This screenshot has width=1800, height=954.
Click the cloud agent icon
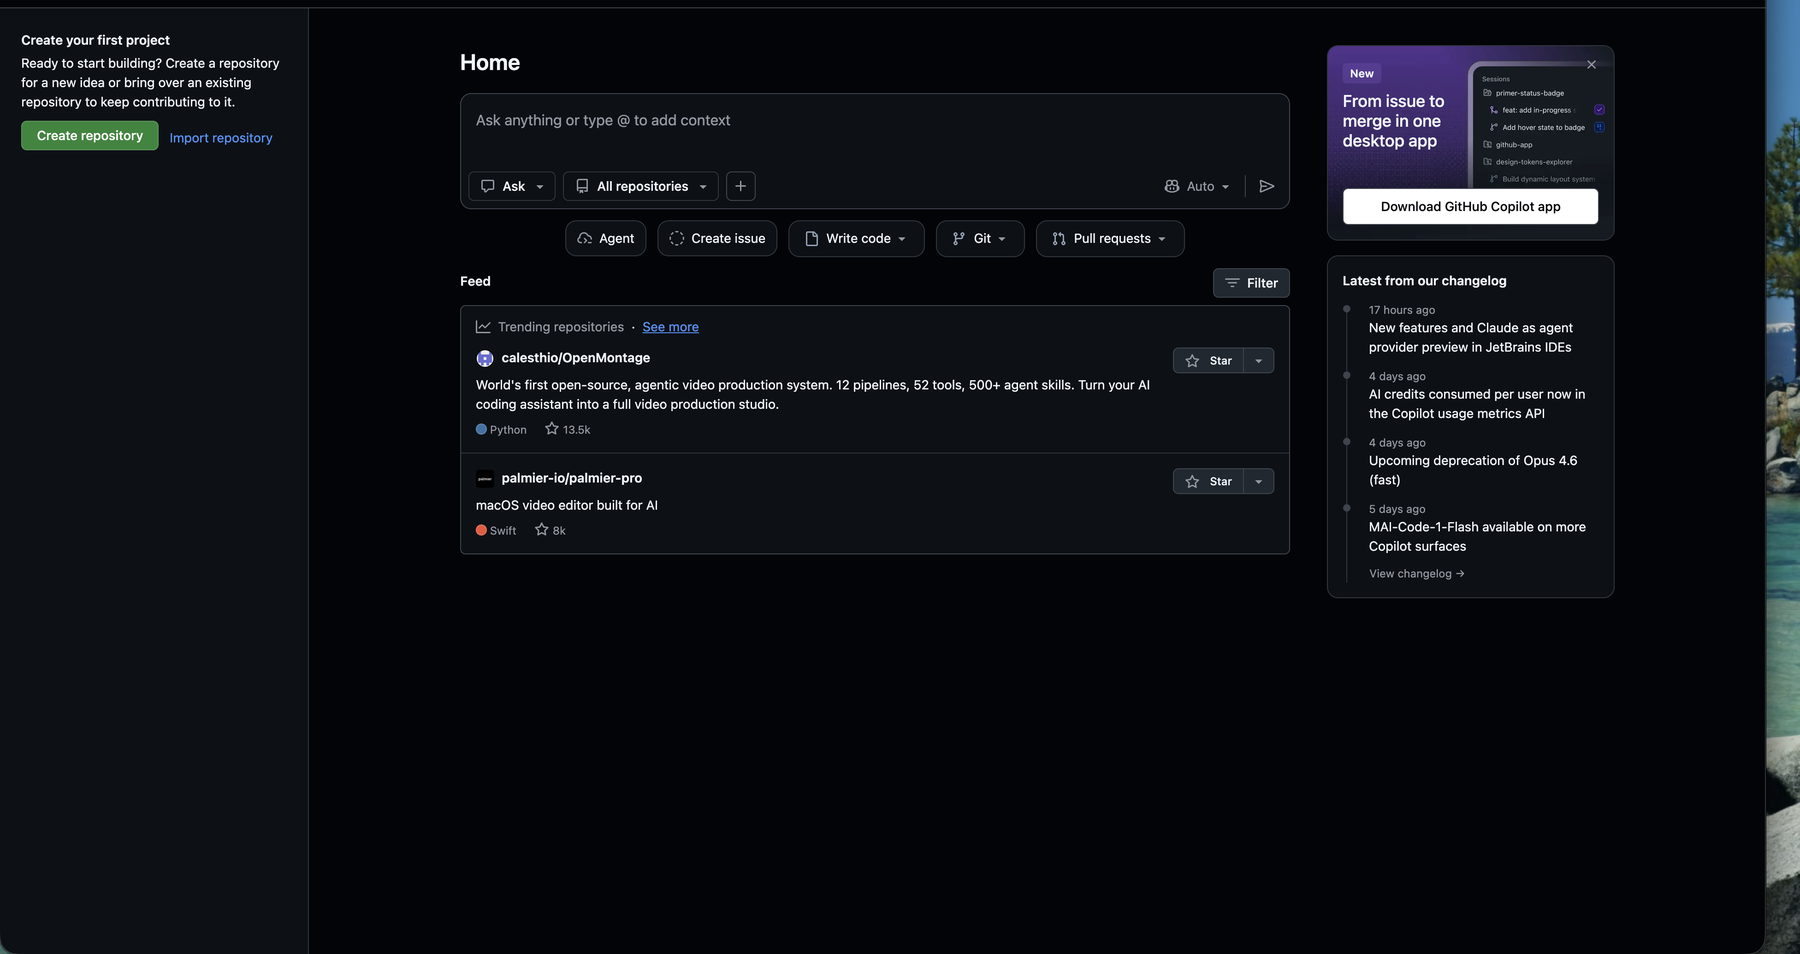tap(585, 238)
